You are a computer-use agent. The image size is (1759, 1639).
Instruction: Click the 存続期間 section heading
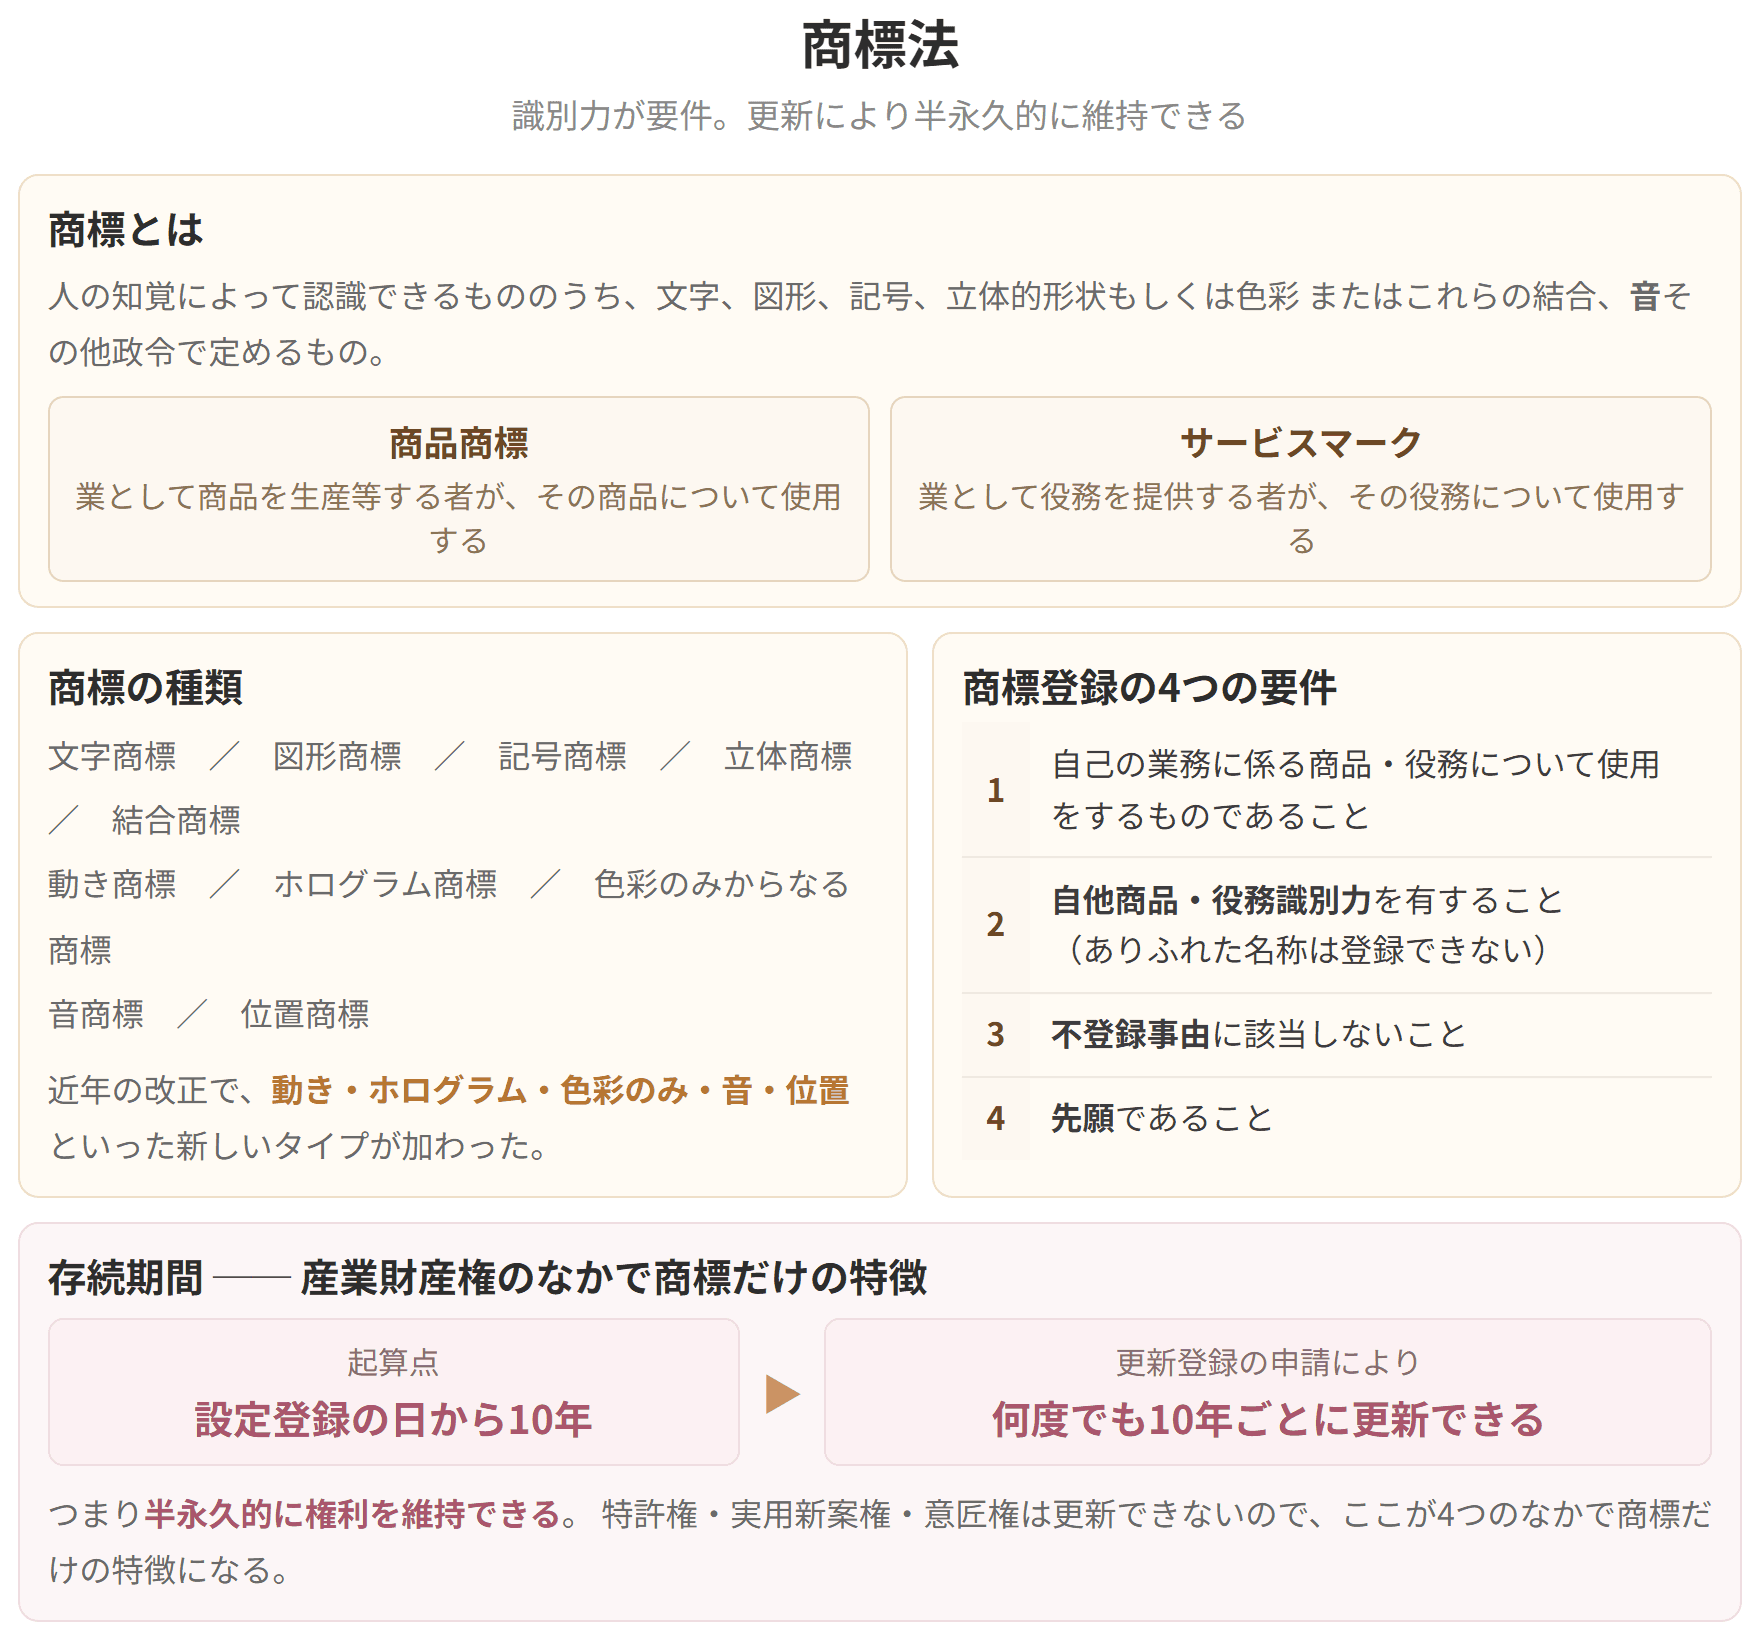click(x=488, y=1278)
